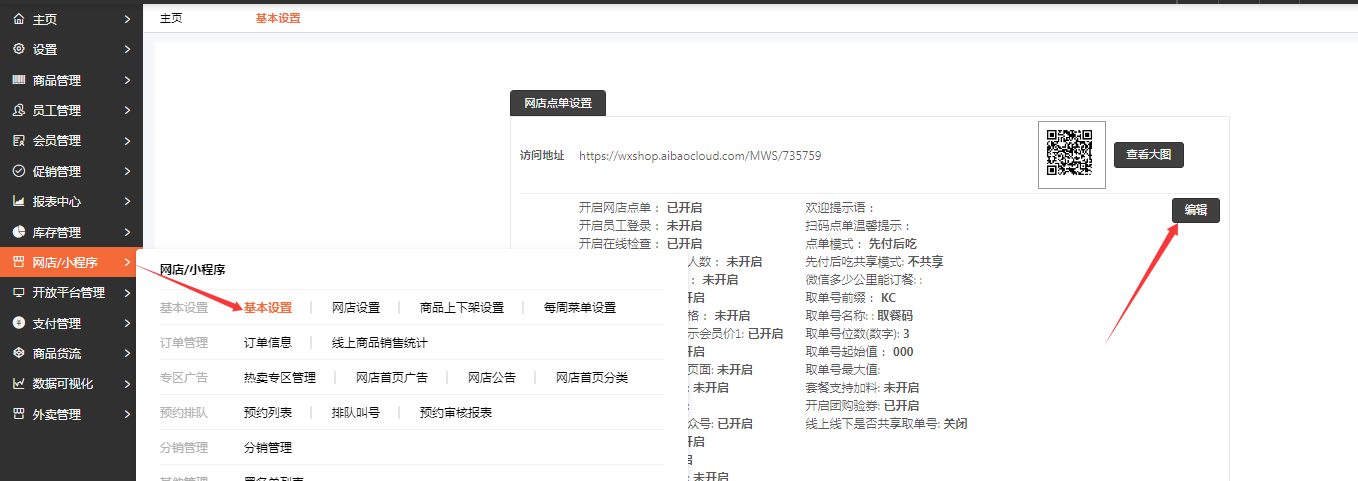Click the 支付管理 coin icon
Viewport: 1358px width, 481px height.
[x=18, y=323]
